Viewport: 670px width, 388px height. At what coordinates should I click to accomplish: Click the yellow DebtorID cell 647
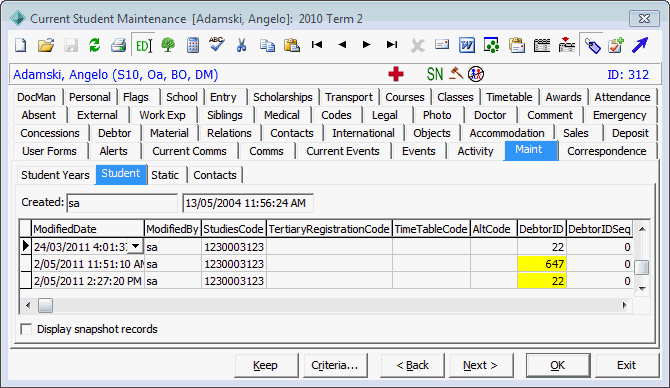click(x=542, y=264)
